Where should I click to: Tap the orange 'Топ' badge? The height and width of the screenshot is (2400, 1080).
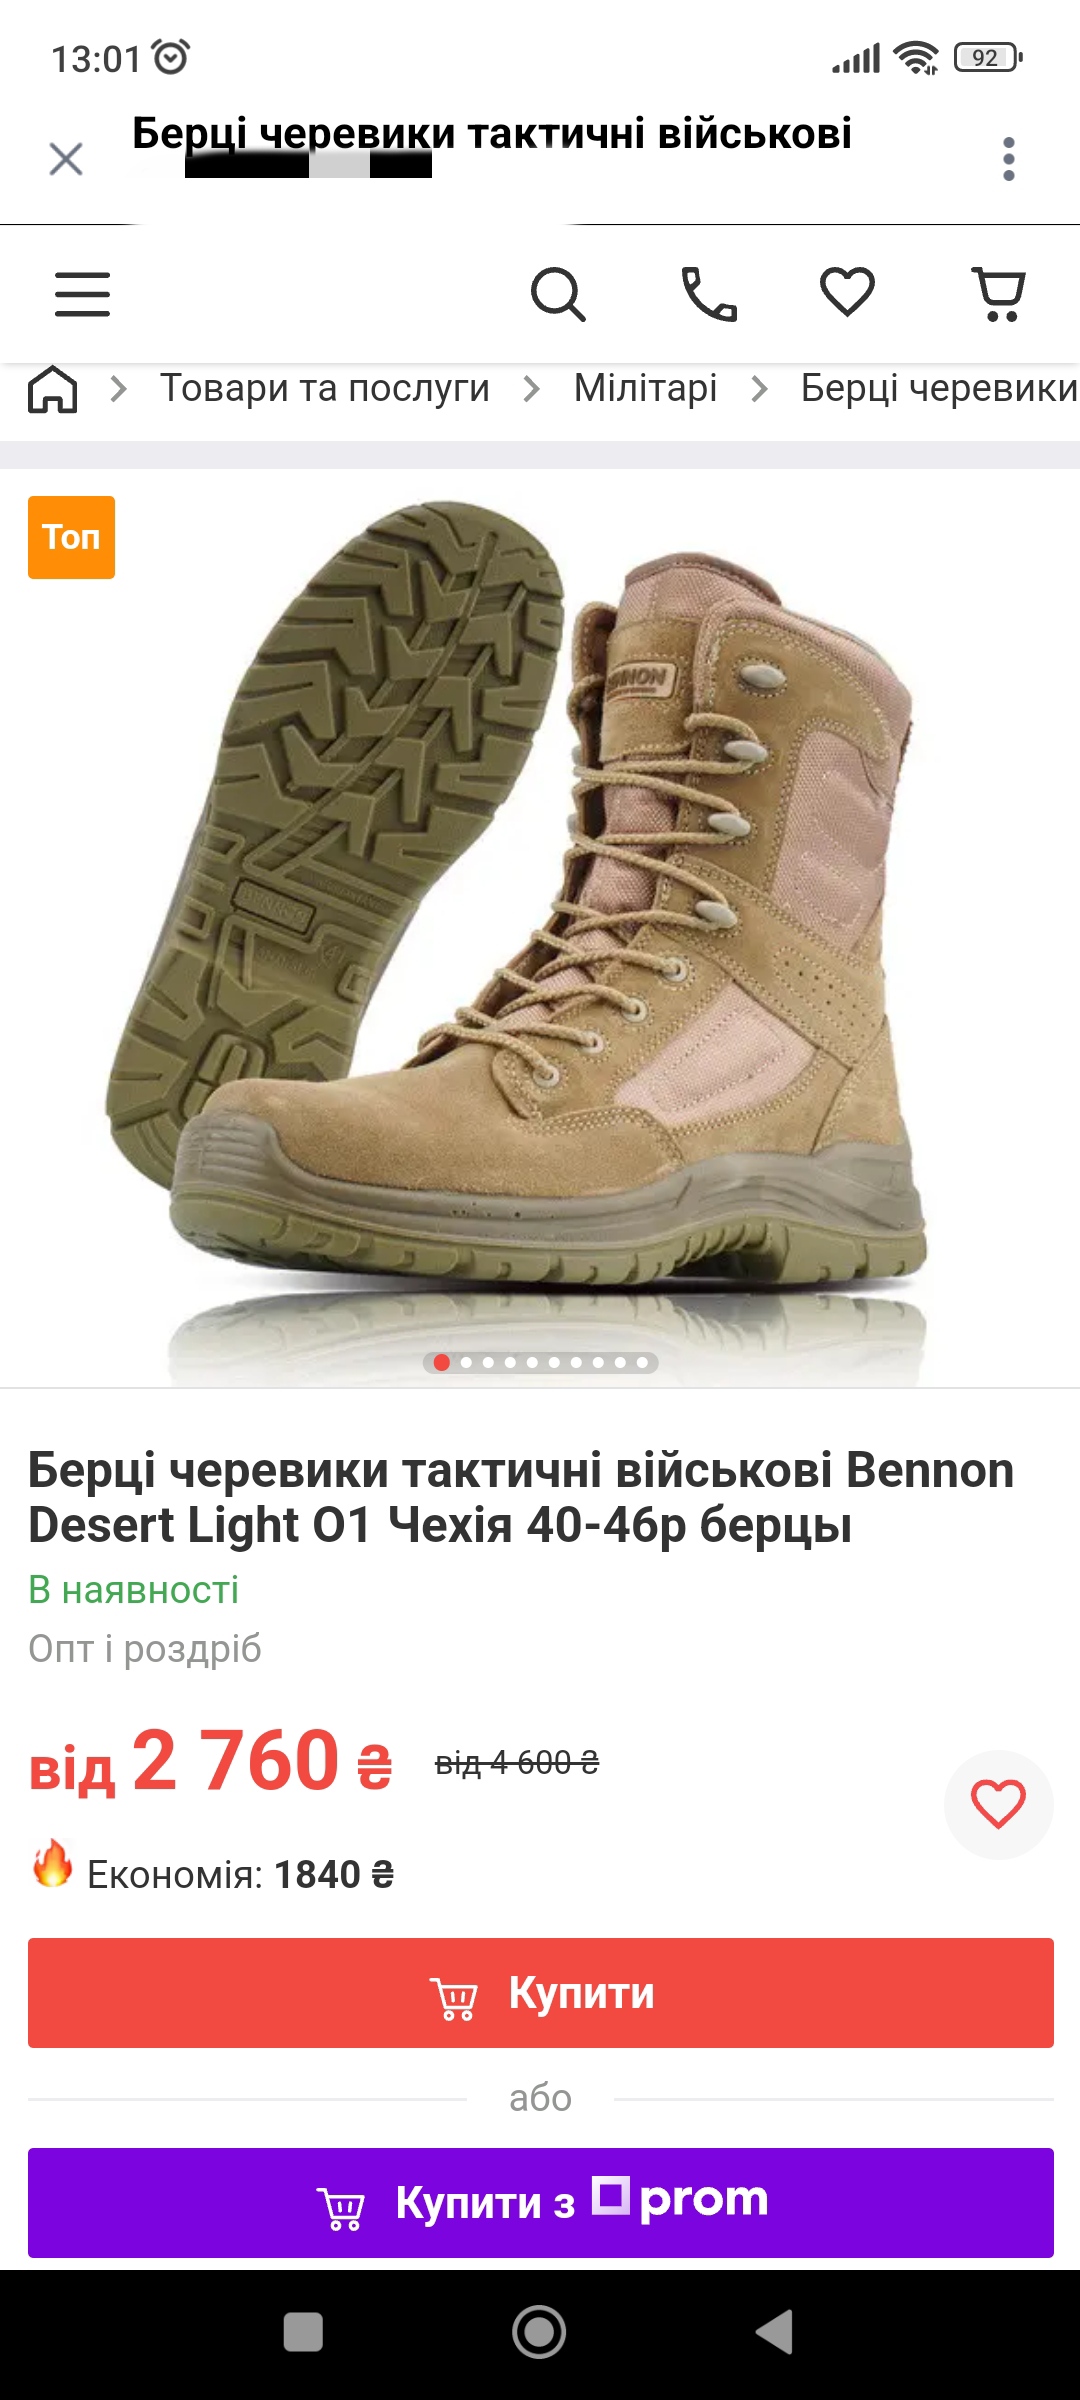(x=71, y=537)
